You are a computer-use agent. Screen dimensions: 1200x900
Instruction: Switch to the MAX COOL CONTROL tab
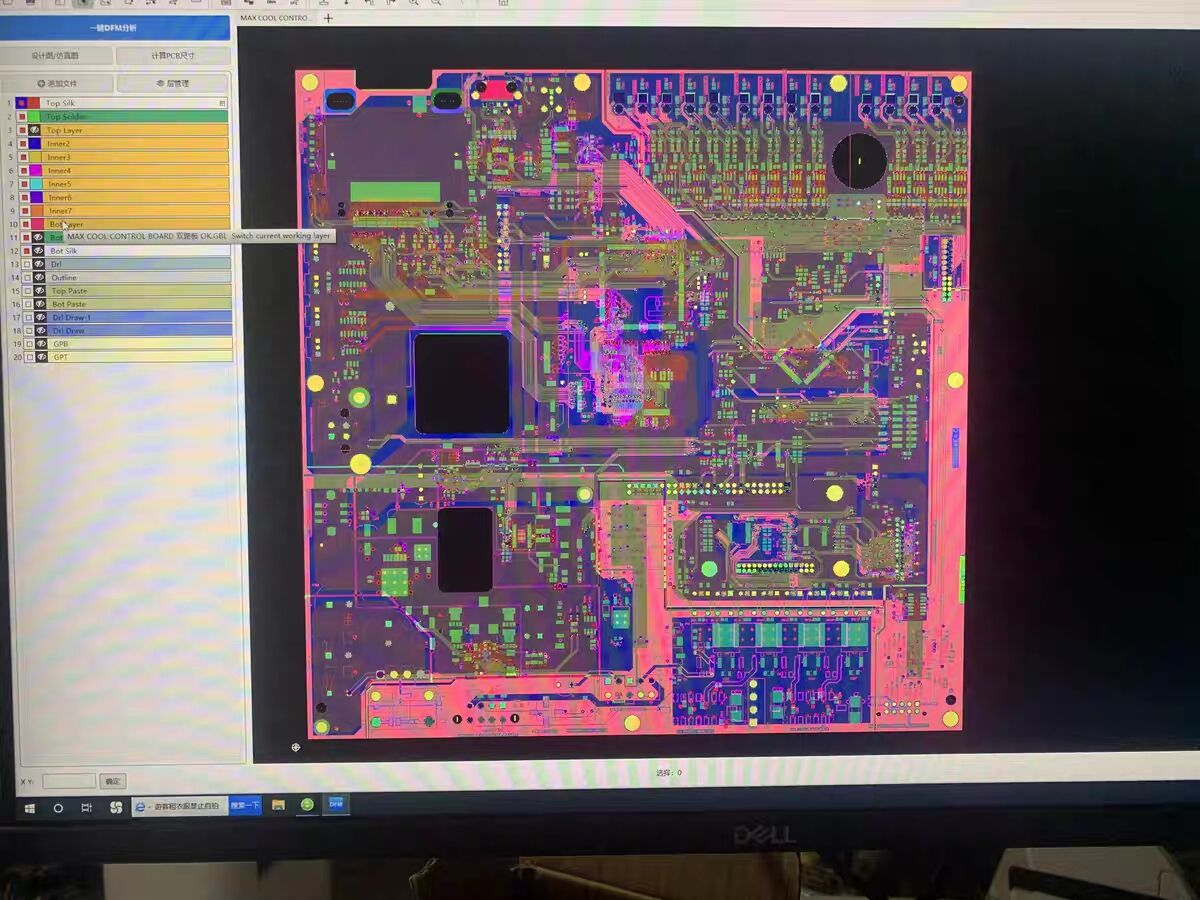pyautogui.click(x=275, y=17)
